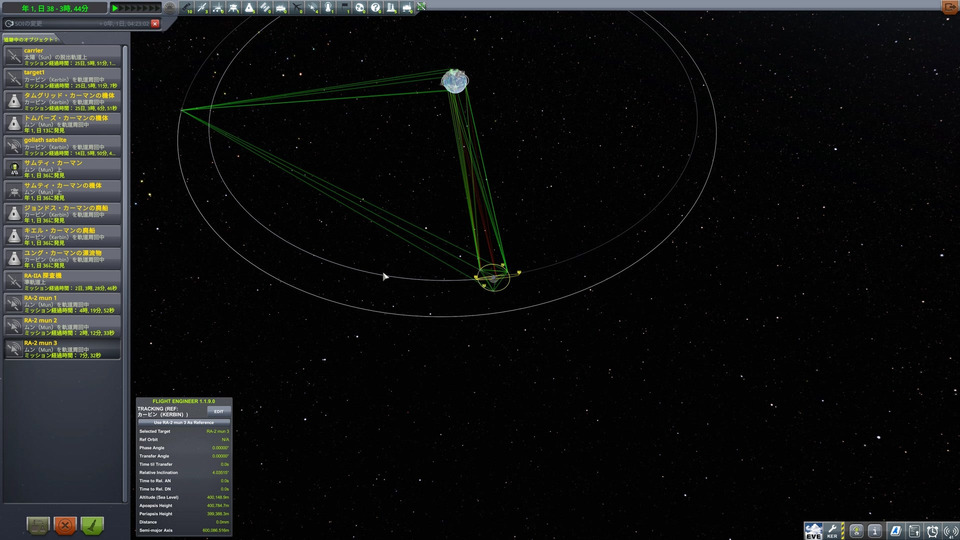The width and height of the screenshot is (960, 540).
Task: Click the green satellite network toggle icon
Action: tap(422, 7)
